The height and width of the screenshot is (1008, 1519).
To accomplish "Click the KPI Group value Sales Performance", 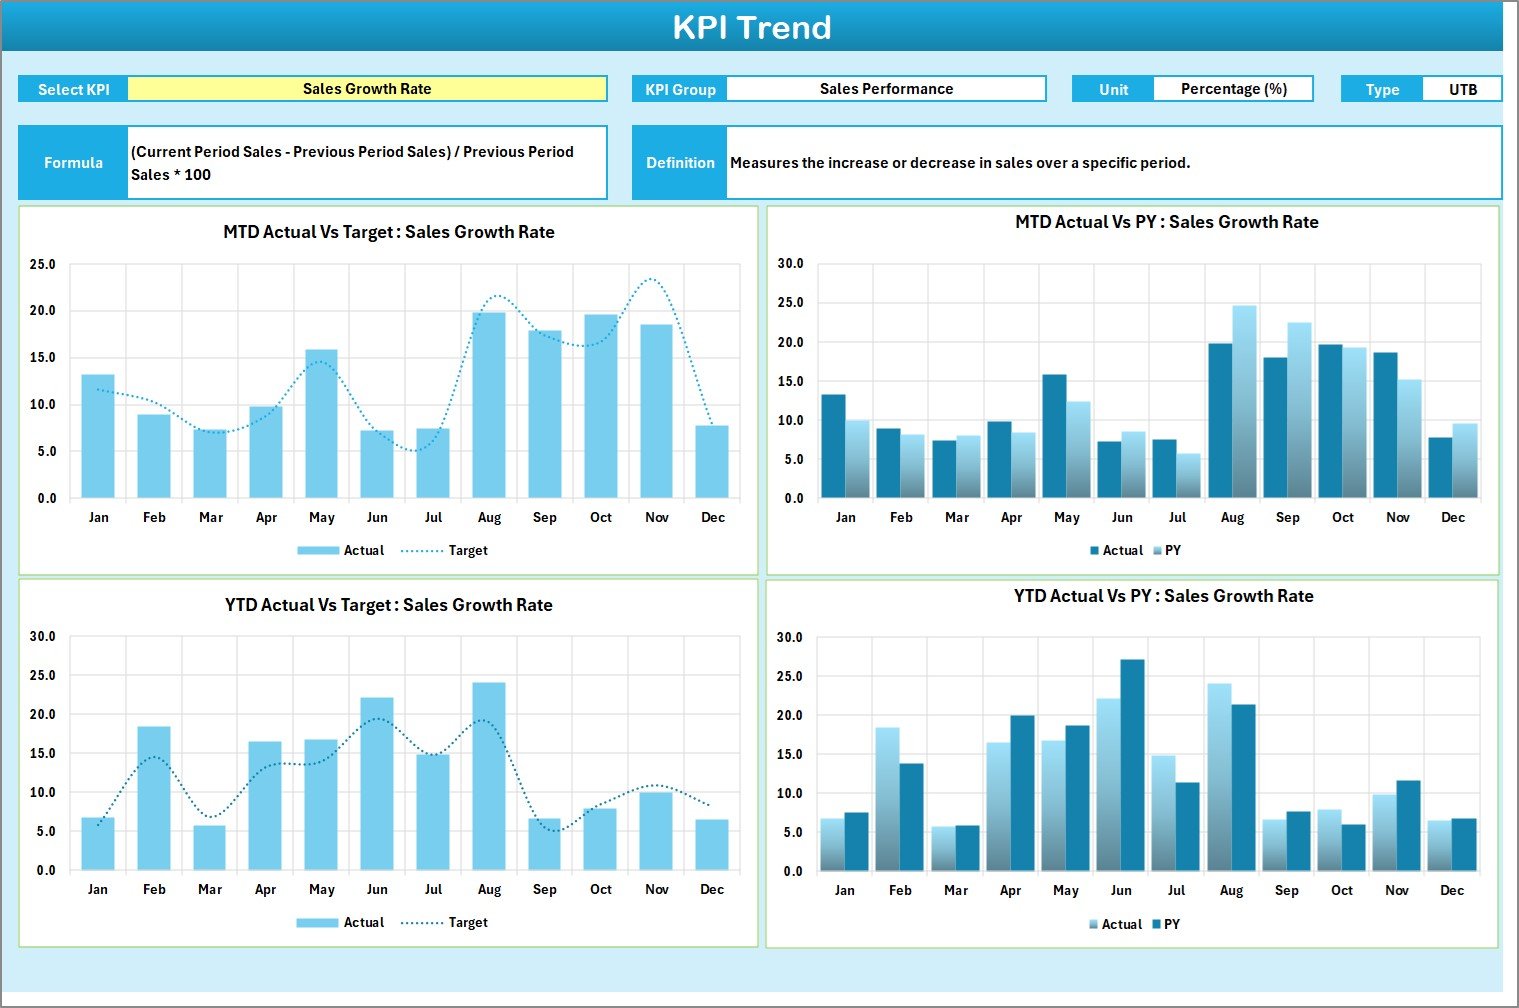I will click(x=886, y=89).
